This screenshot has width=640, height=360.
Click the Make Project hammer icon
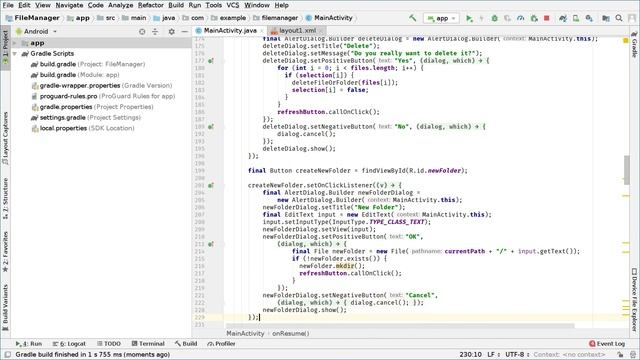coord(413,18)
